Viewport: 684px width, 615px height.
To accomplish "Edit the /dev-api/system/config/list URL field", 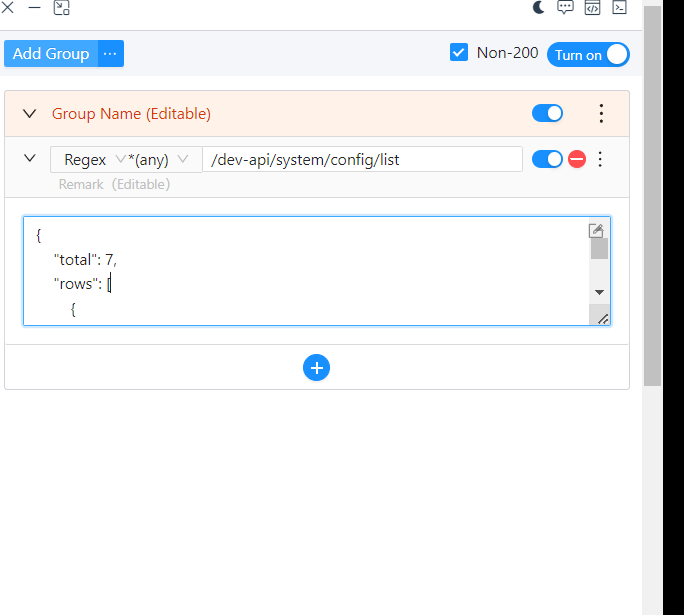I will 362,160.
